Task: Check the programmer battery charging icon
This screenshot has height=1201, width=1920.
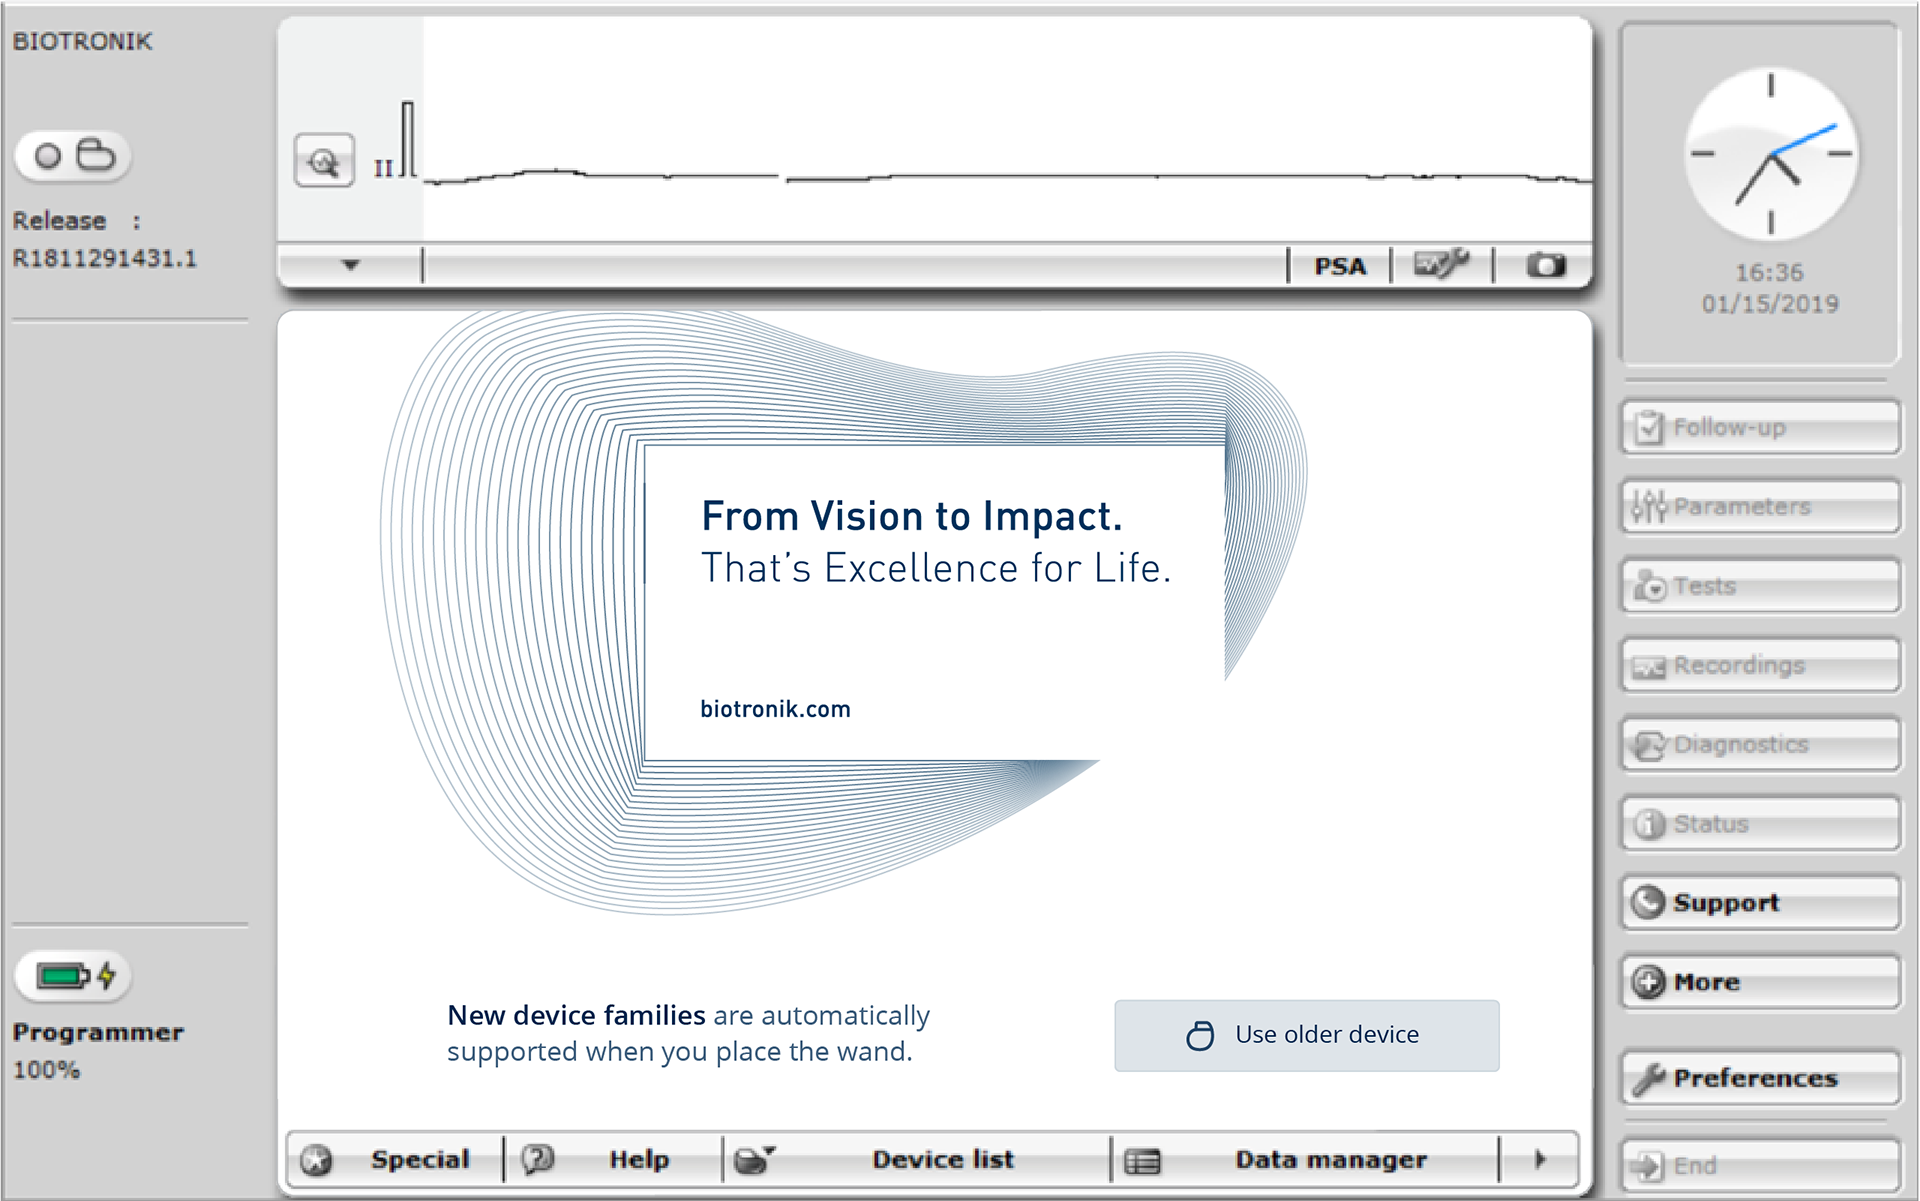Action: tap(73, 975)
